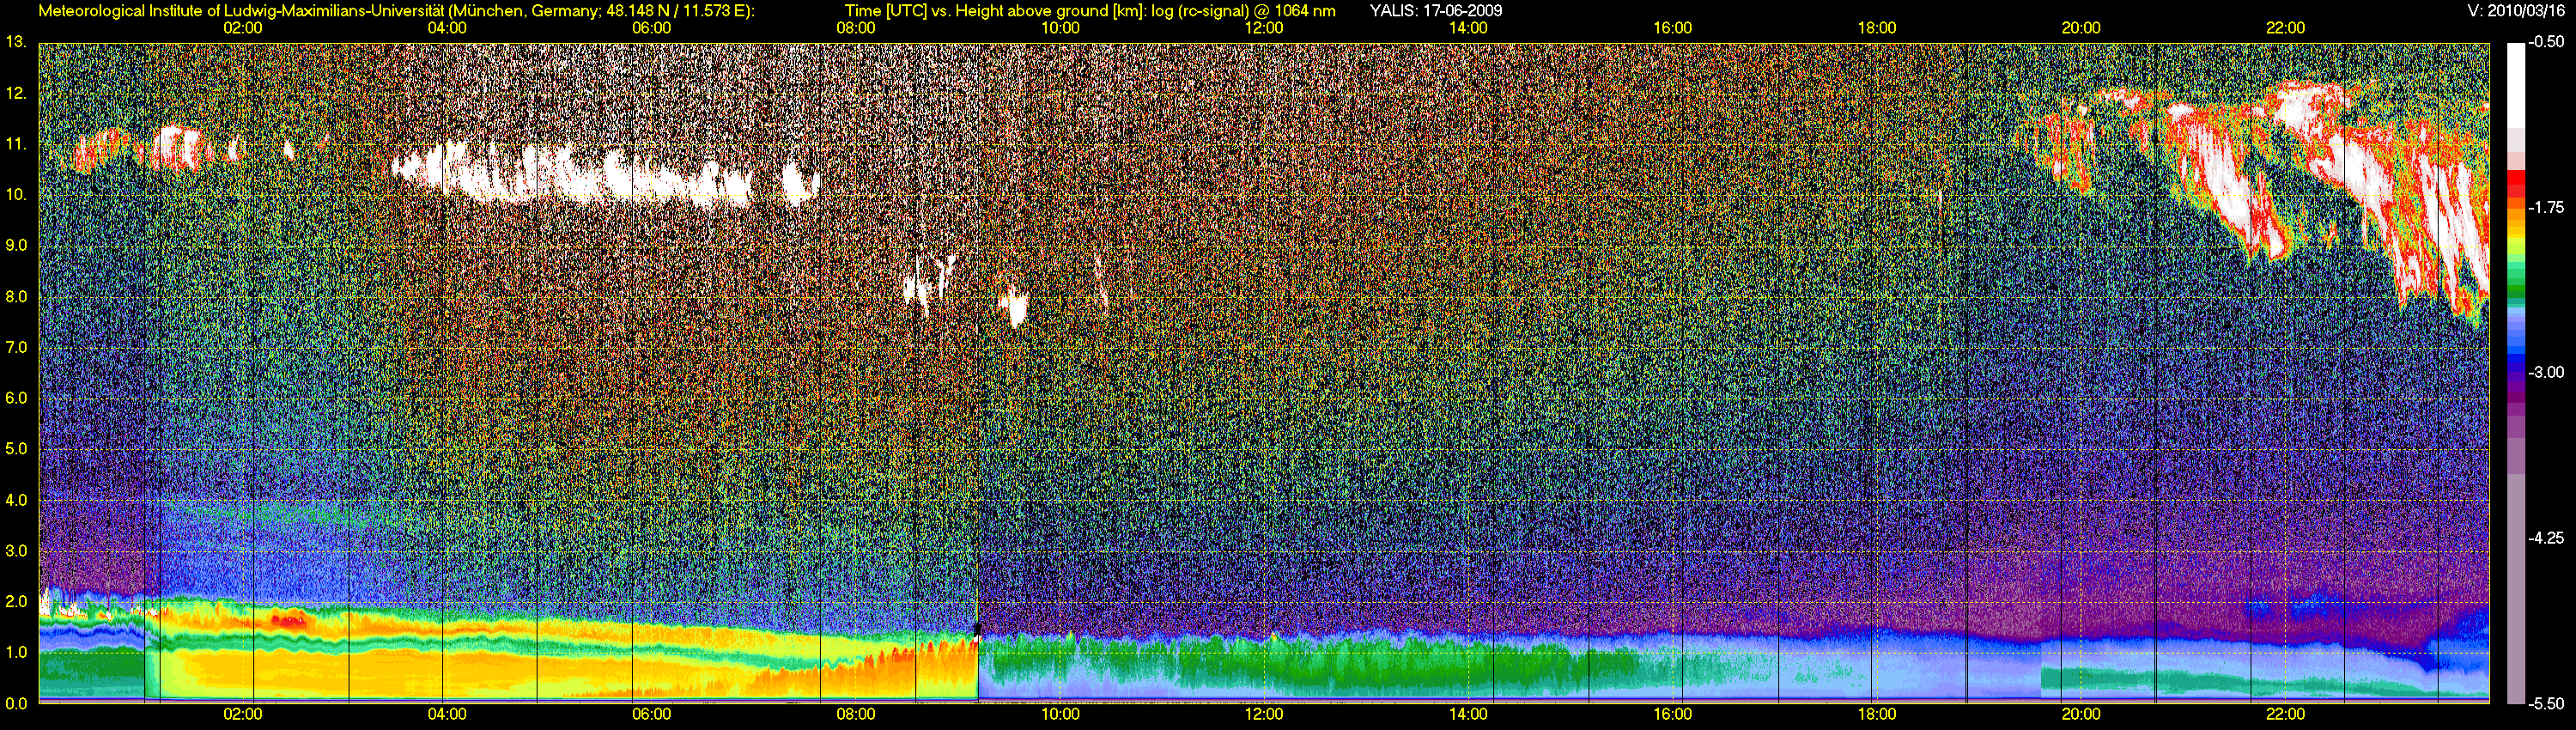
Task: Select the 04:00 tick label on the bottom axis
Action: pos(447,715)
